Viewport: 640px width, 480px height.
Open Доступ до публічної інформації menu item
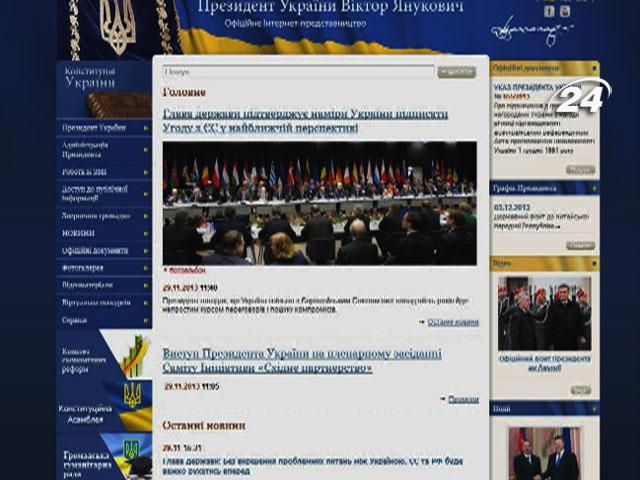[x=95, y=193]
